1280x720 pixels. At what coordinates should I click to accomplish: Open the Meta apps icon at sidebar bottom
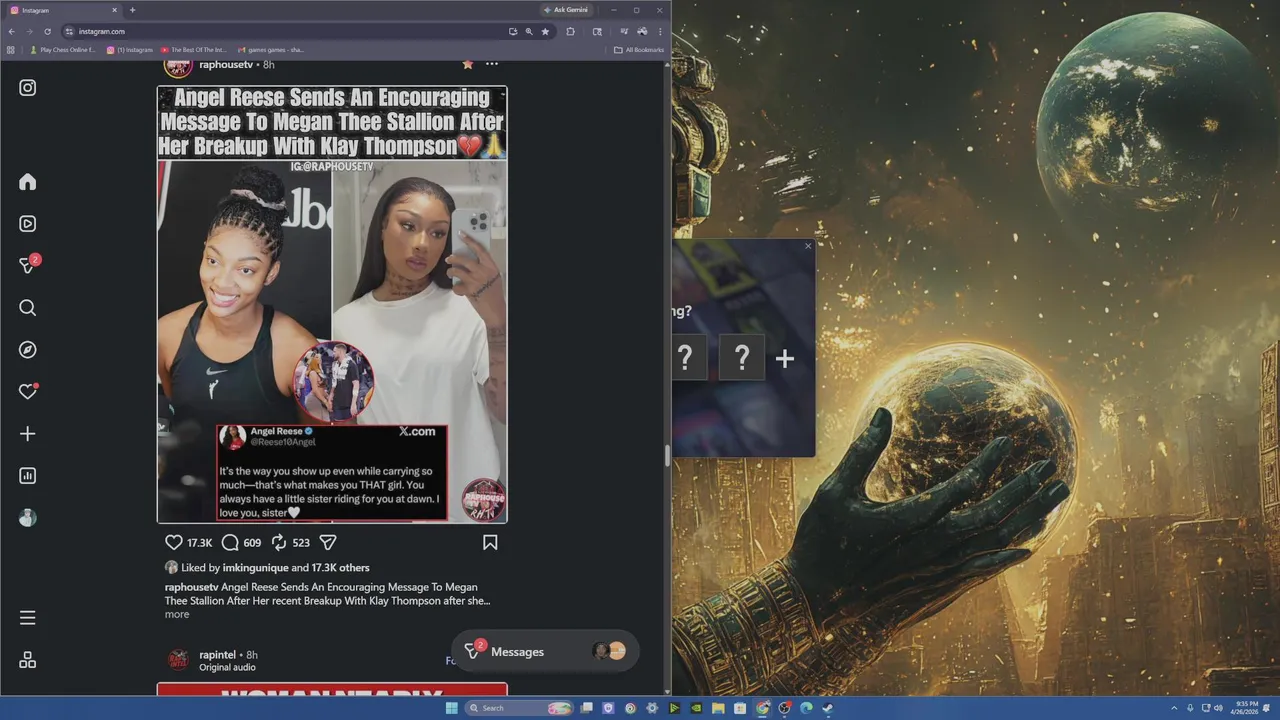[28, 660]
